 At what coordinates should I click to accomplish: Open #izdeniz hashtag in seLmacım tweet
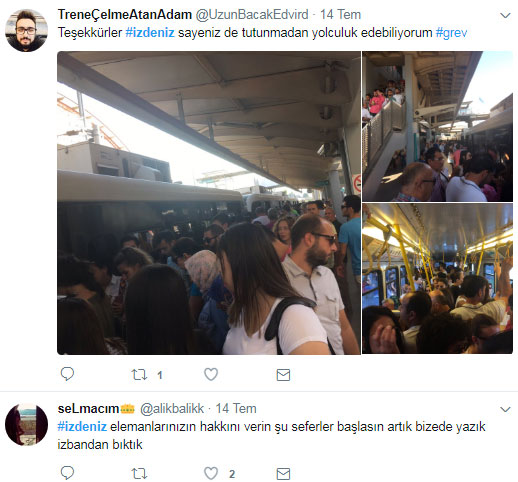tap(82, 427)
